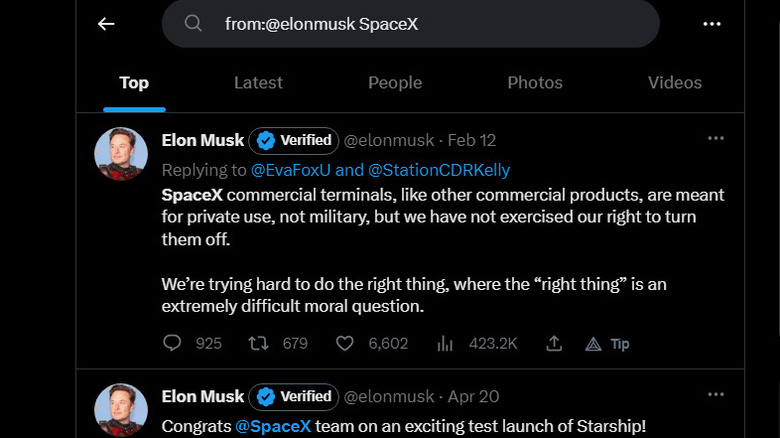Open the Photos tab
Screen dimensions: 780x438
click(535, 83)
